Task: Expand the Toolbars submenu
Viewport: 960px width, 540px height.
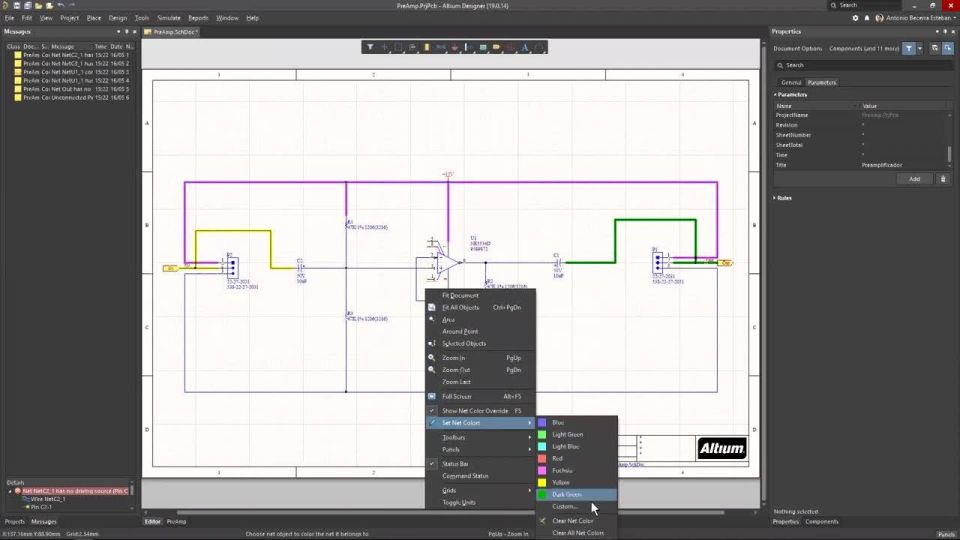Action: [480, 438]
